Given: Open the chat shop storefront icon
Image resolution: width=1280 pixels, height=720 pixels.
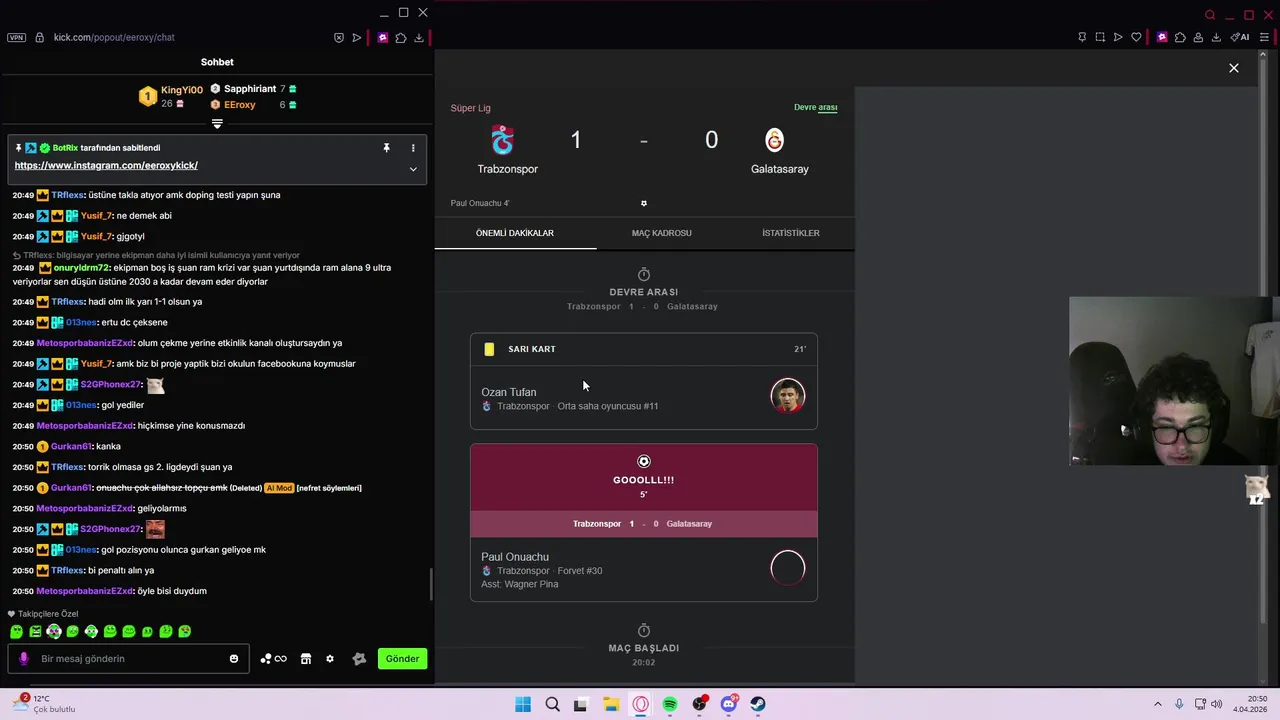Looking at the screenshot, I should click(x=306, y=659).
